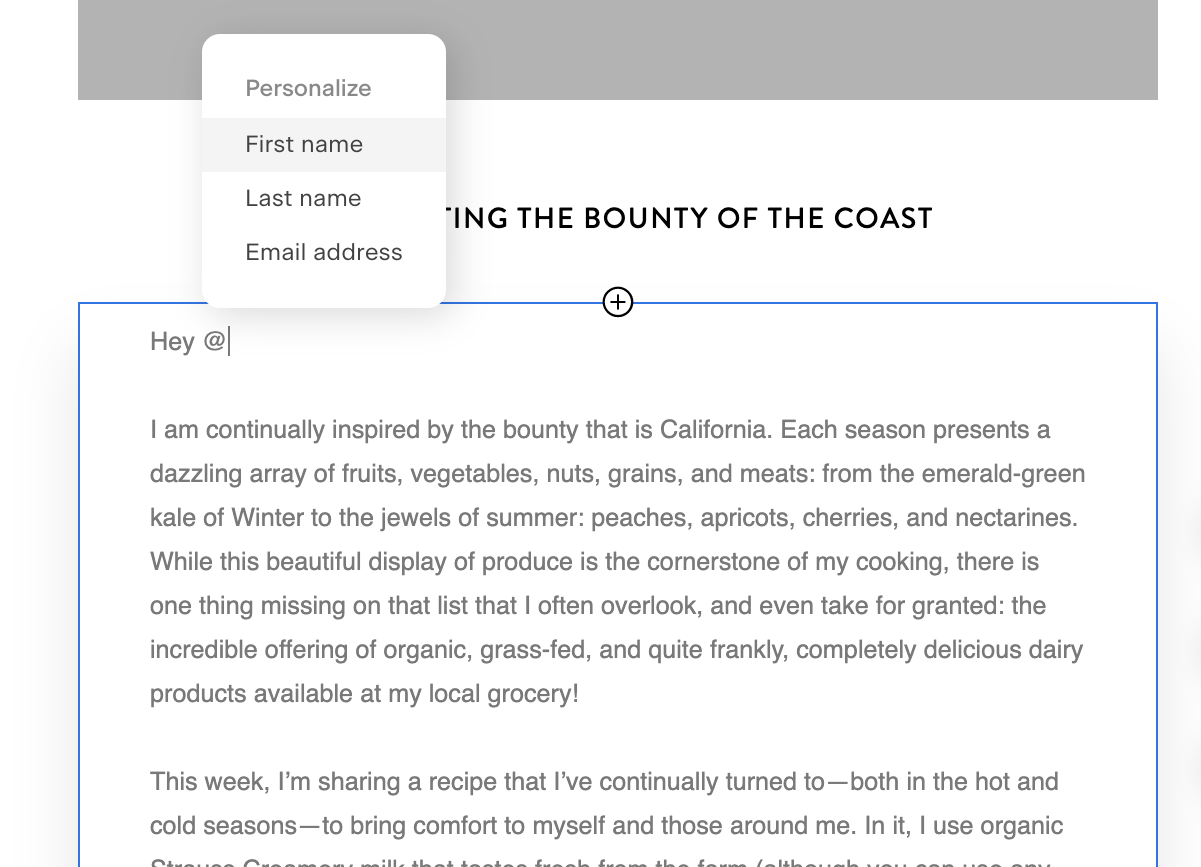
Task: Choose the Last name personalization option
Action: point(323,198)
